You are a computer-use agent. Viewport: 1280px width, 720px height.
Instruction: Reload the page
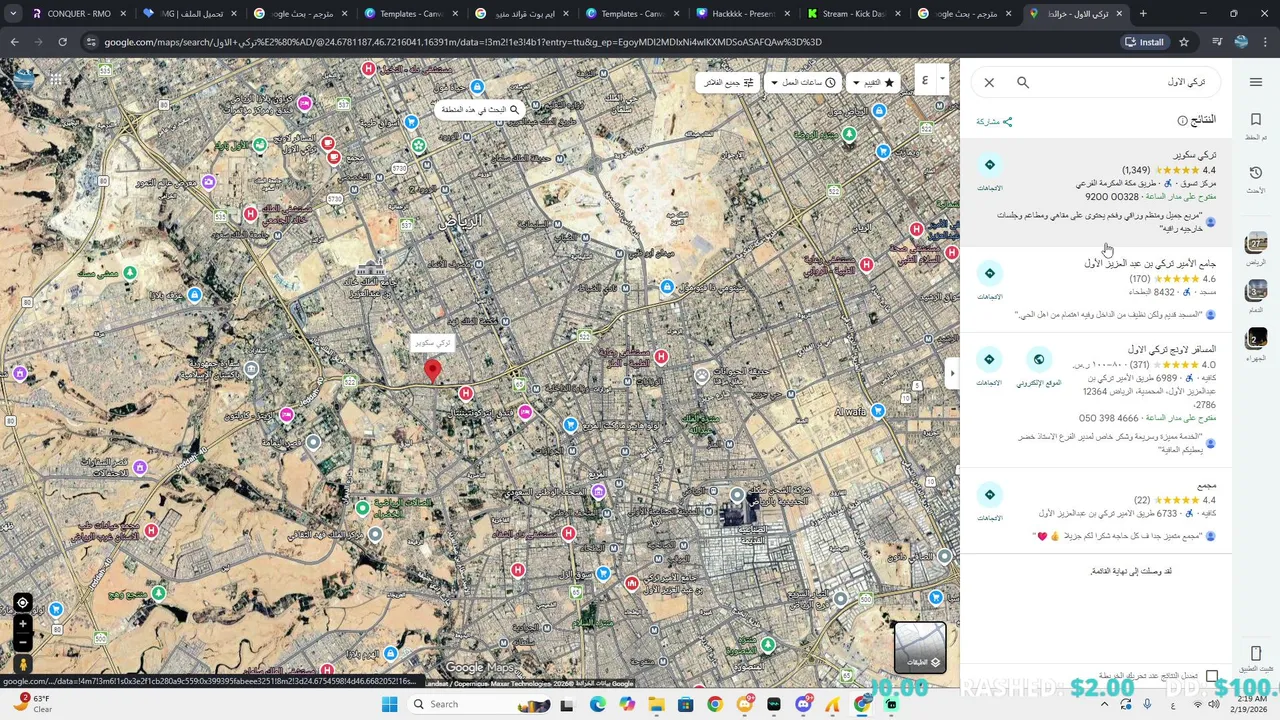coord(62,42)
